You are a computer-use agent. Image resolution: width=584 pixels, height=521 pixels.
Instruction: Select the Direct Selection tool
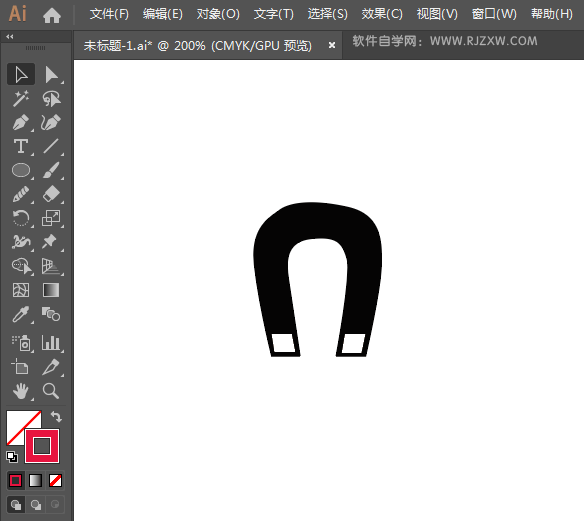point(51,74)
